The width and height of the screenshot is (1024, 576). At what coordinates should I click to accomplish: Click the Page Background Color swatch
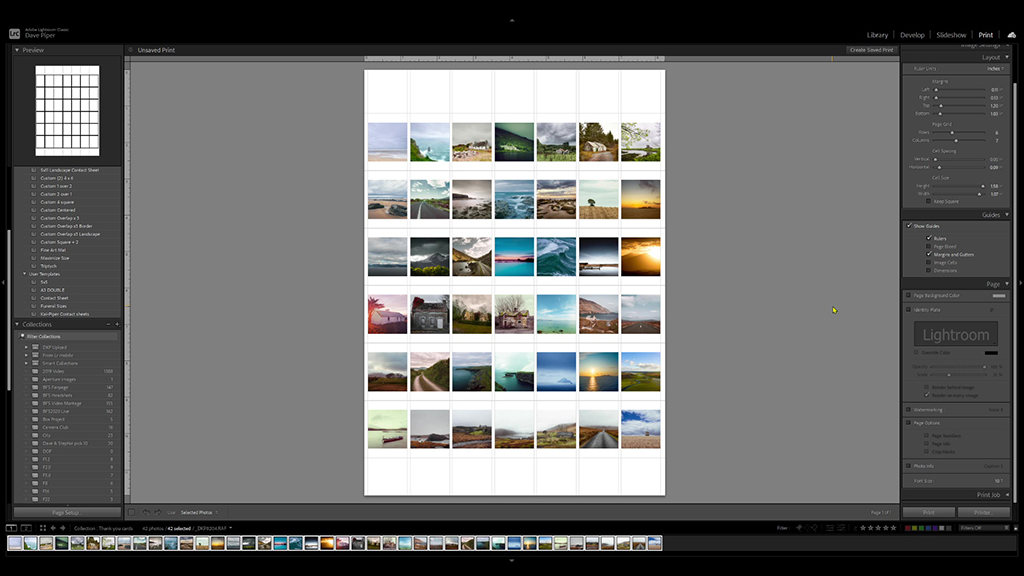pyautogui.click(x=999, y=296)
